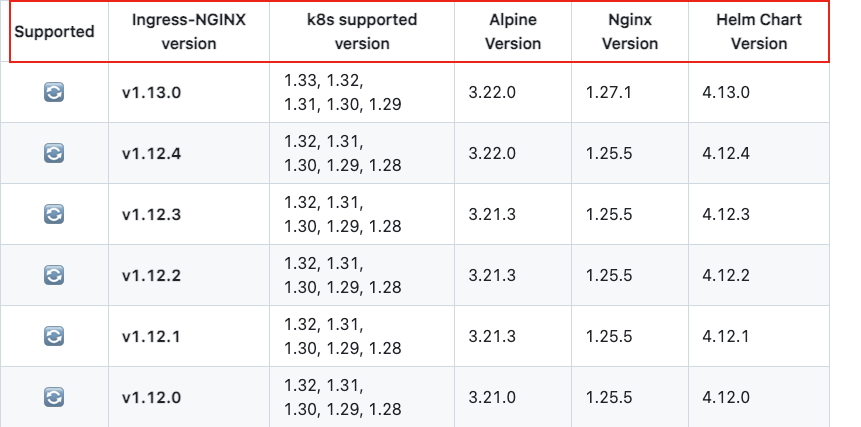Click Helm Chart version 4.12.2
This screenshot has width=861, height=427.
[x=726, y=275]
